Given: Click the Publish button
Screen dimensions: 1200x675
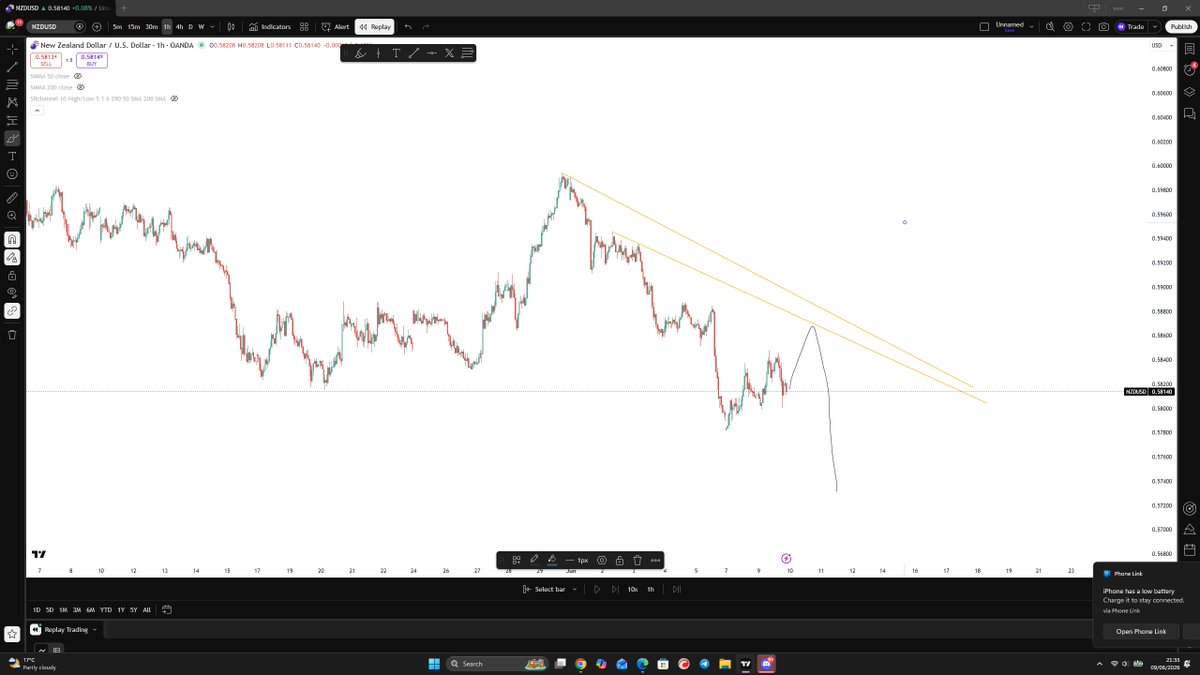Looking at the screenshot, I should 1180,27.
